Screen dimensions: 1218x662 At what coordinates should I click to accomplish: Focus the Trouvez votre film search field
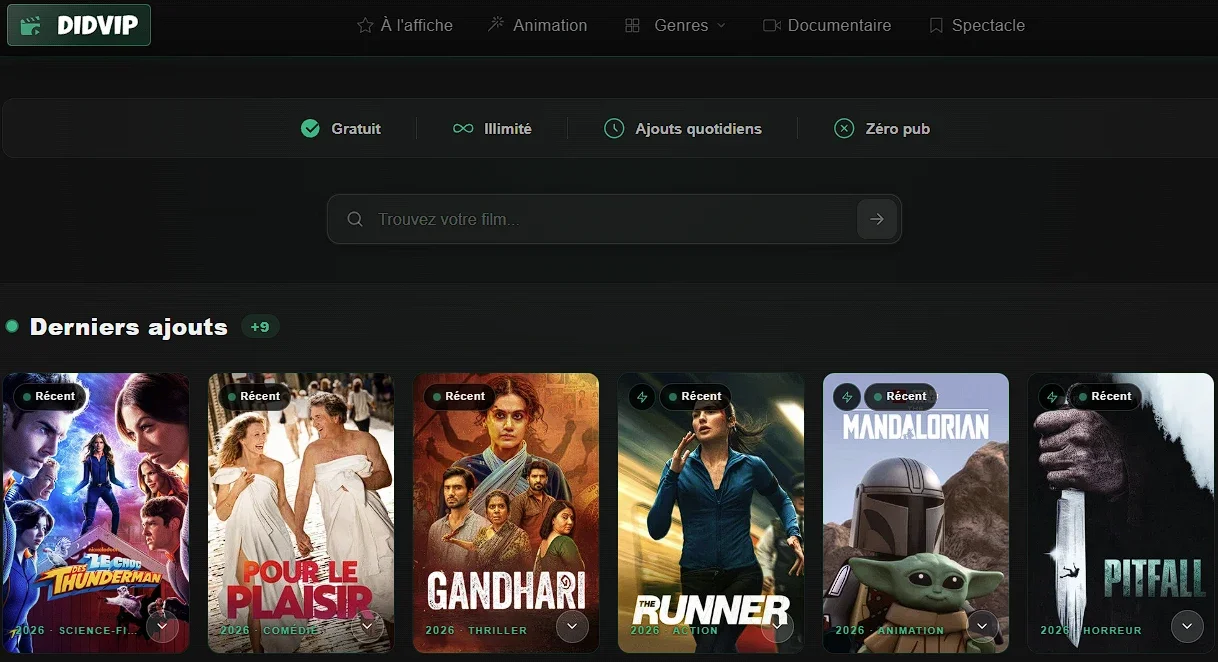614,219
